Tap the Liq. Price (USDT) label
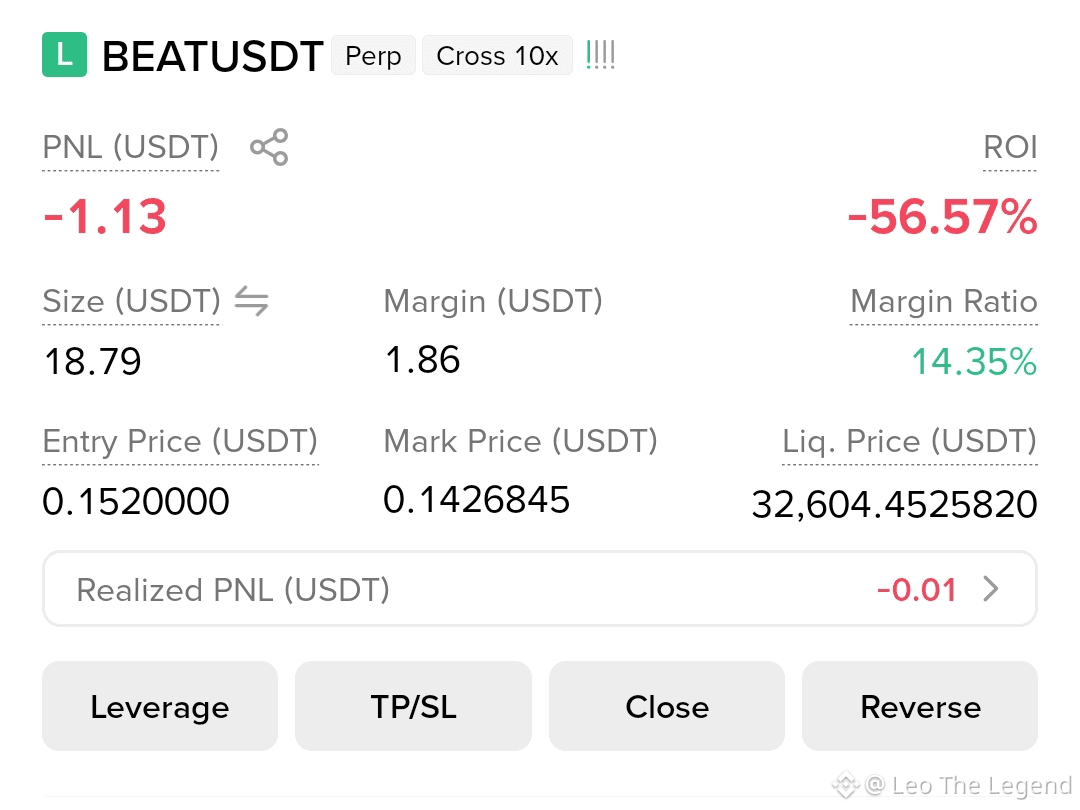This screenshot has height=810, width=1080. [909, 442]
